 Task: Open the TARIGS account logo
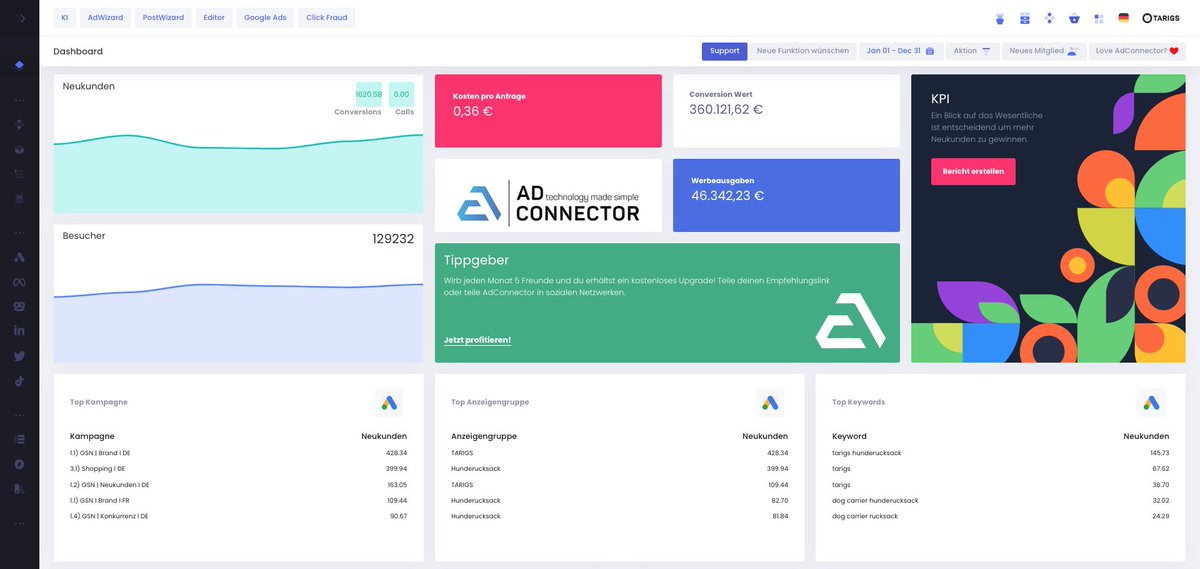point(1161,18)
